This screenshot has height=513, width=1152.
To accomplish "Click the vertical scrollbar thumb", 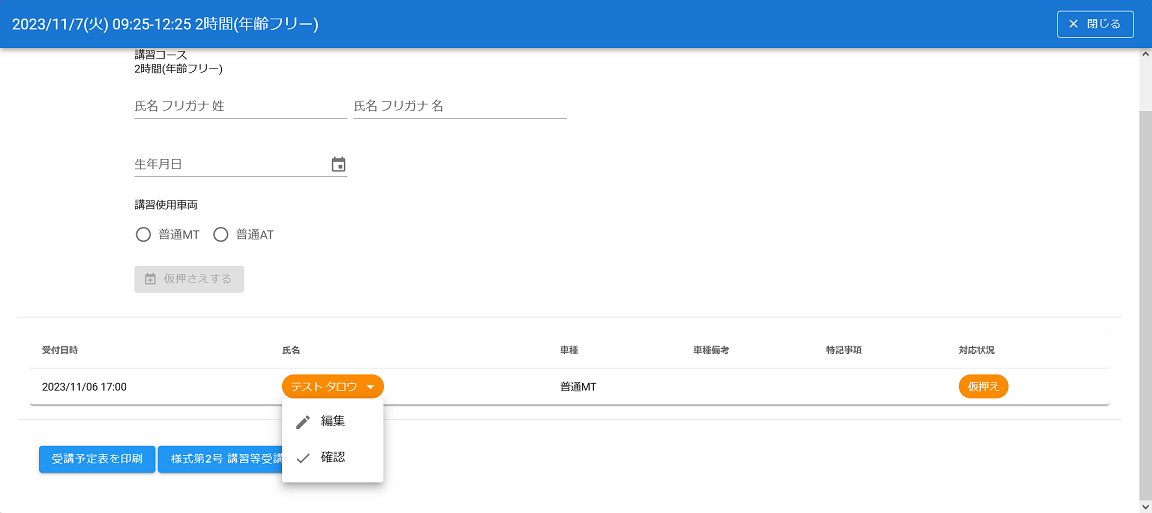I will [1145, 300].
